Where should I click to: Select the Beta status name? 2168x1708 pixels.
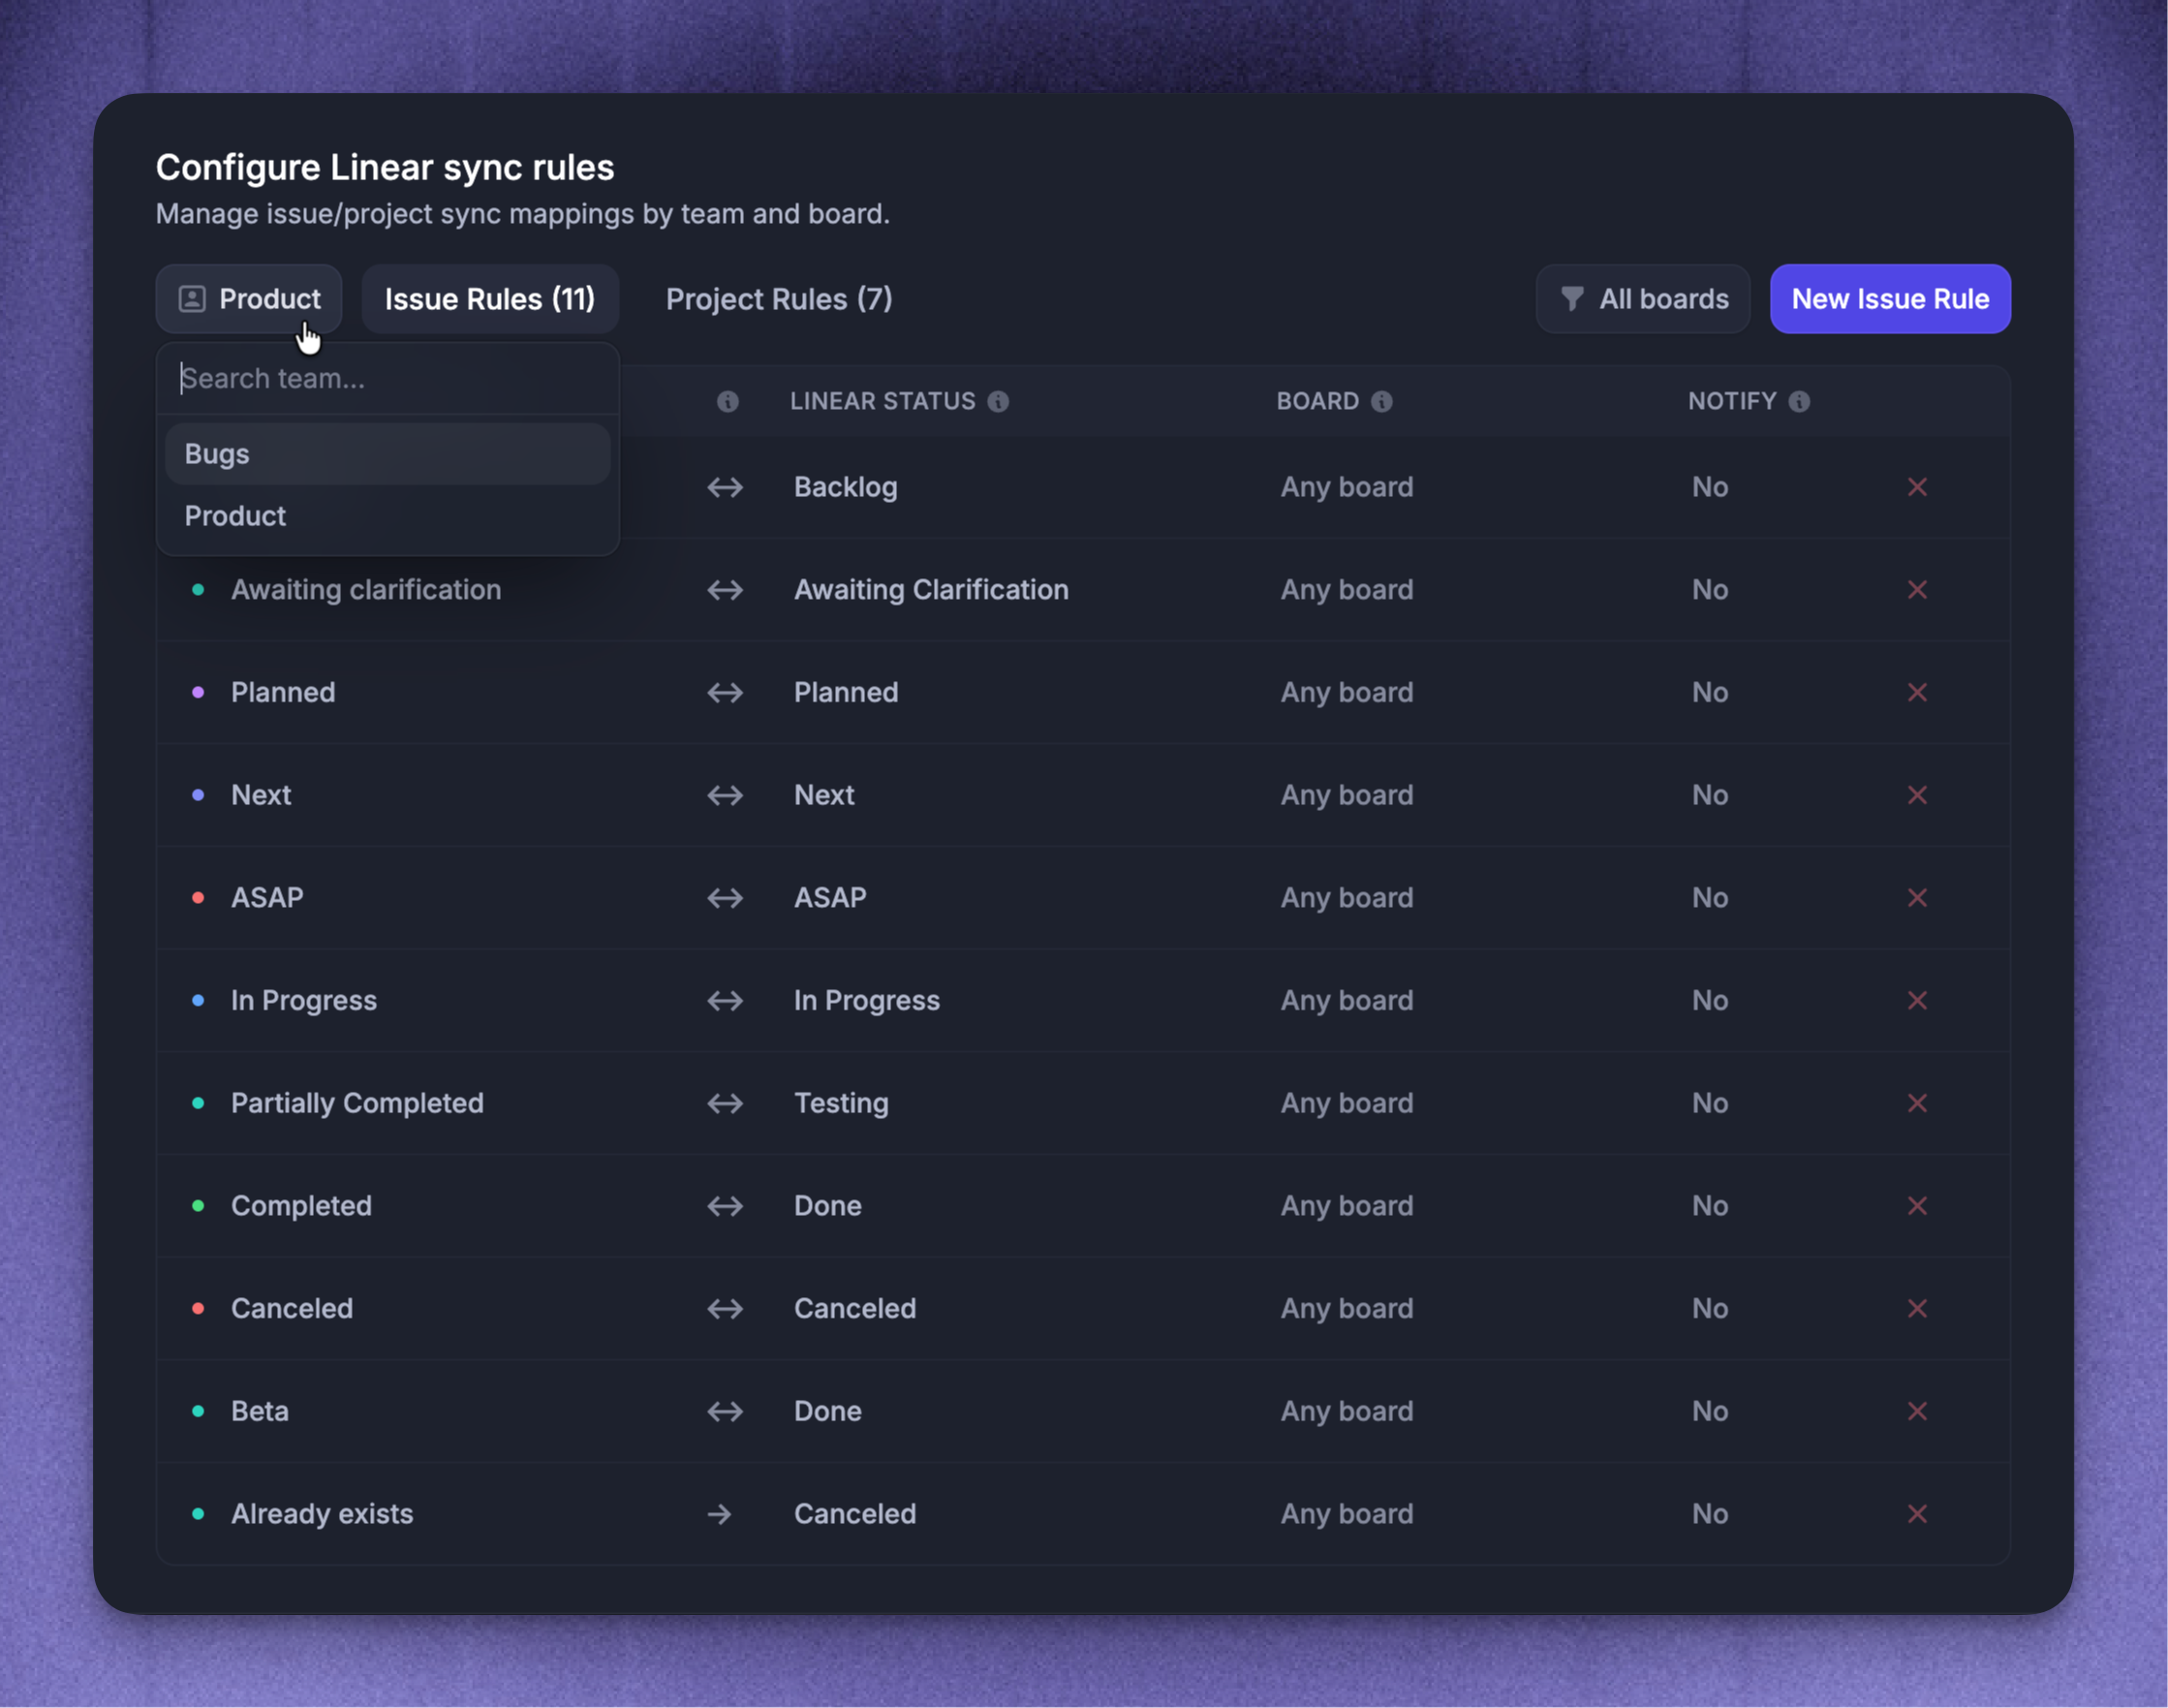tap(260, 1411)
